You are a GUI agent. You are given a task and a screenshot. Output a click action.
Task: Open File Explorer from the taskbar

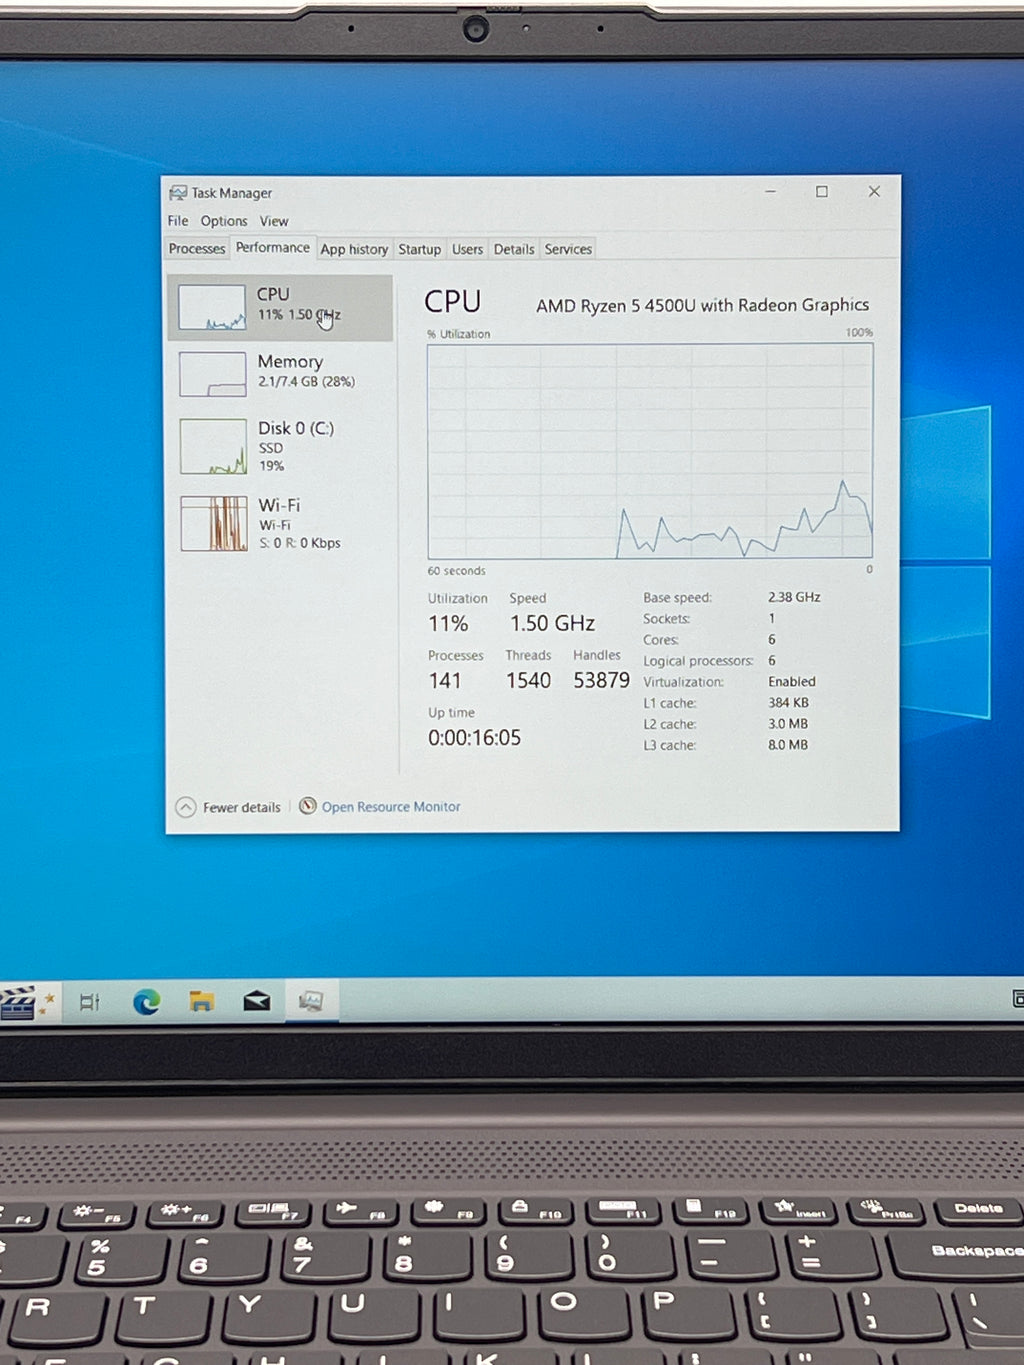tap(202, 1001)
